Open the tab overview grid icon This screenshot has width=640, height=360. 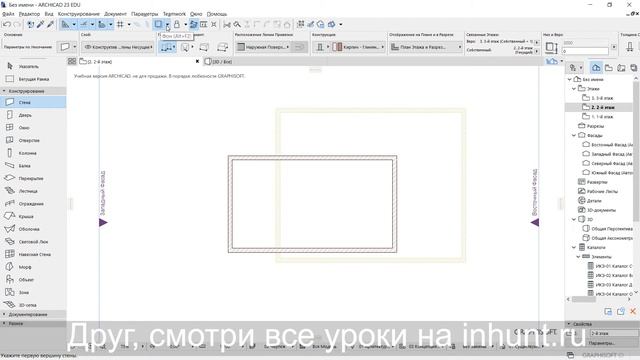click(72, 61)
